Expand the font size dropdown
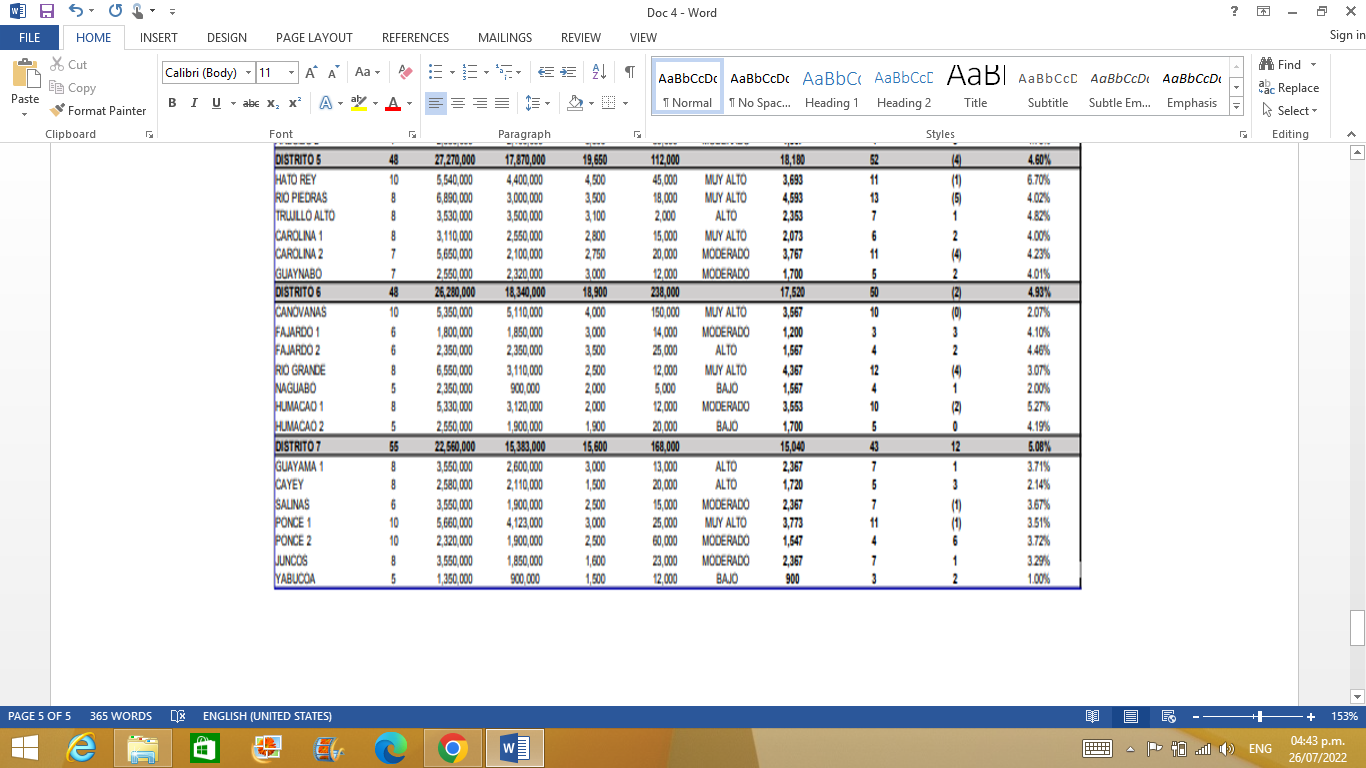 [x=291, y=72]
